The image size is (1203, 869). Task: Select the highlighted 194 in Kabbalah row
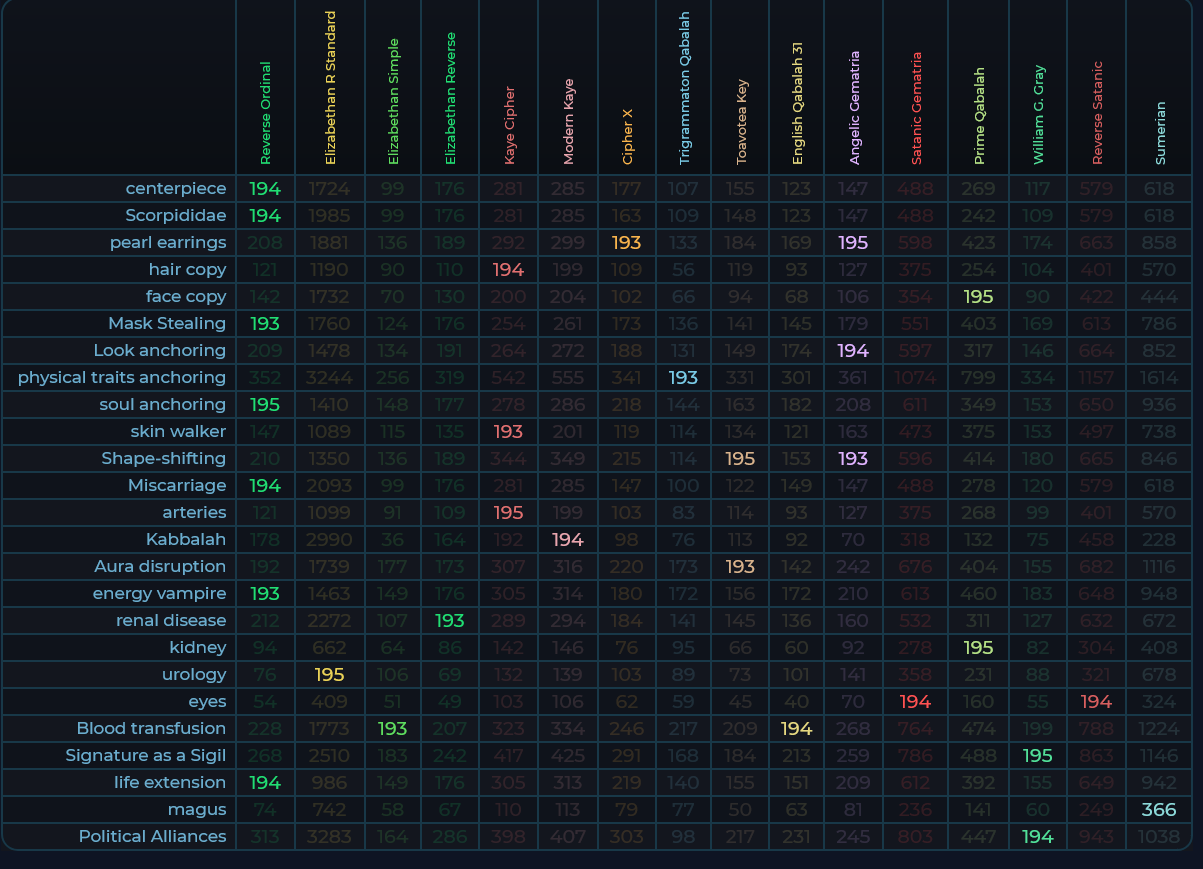[x=568, y=540]
